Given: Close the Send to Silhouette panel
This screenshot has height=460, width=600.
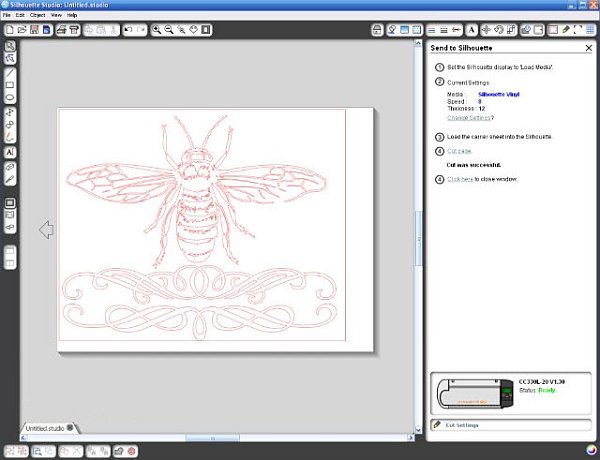Looking at the screenshot, I should [x=589, y=48].
